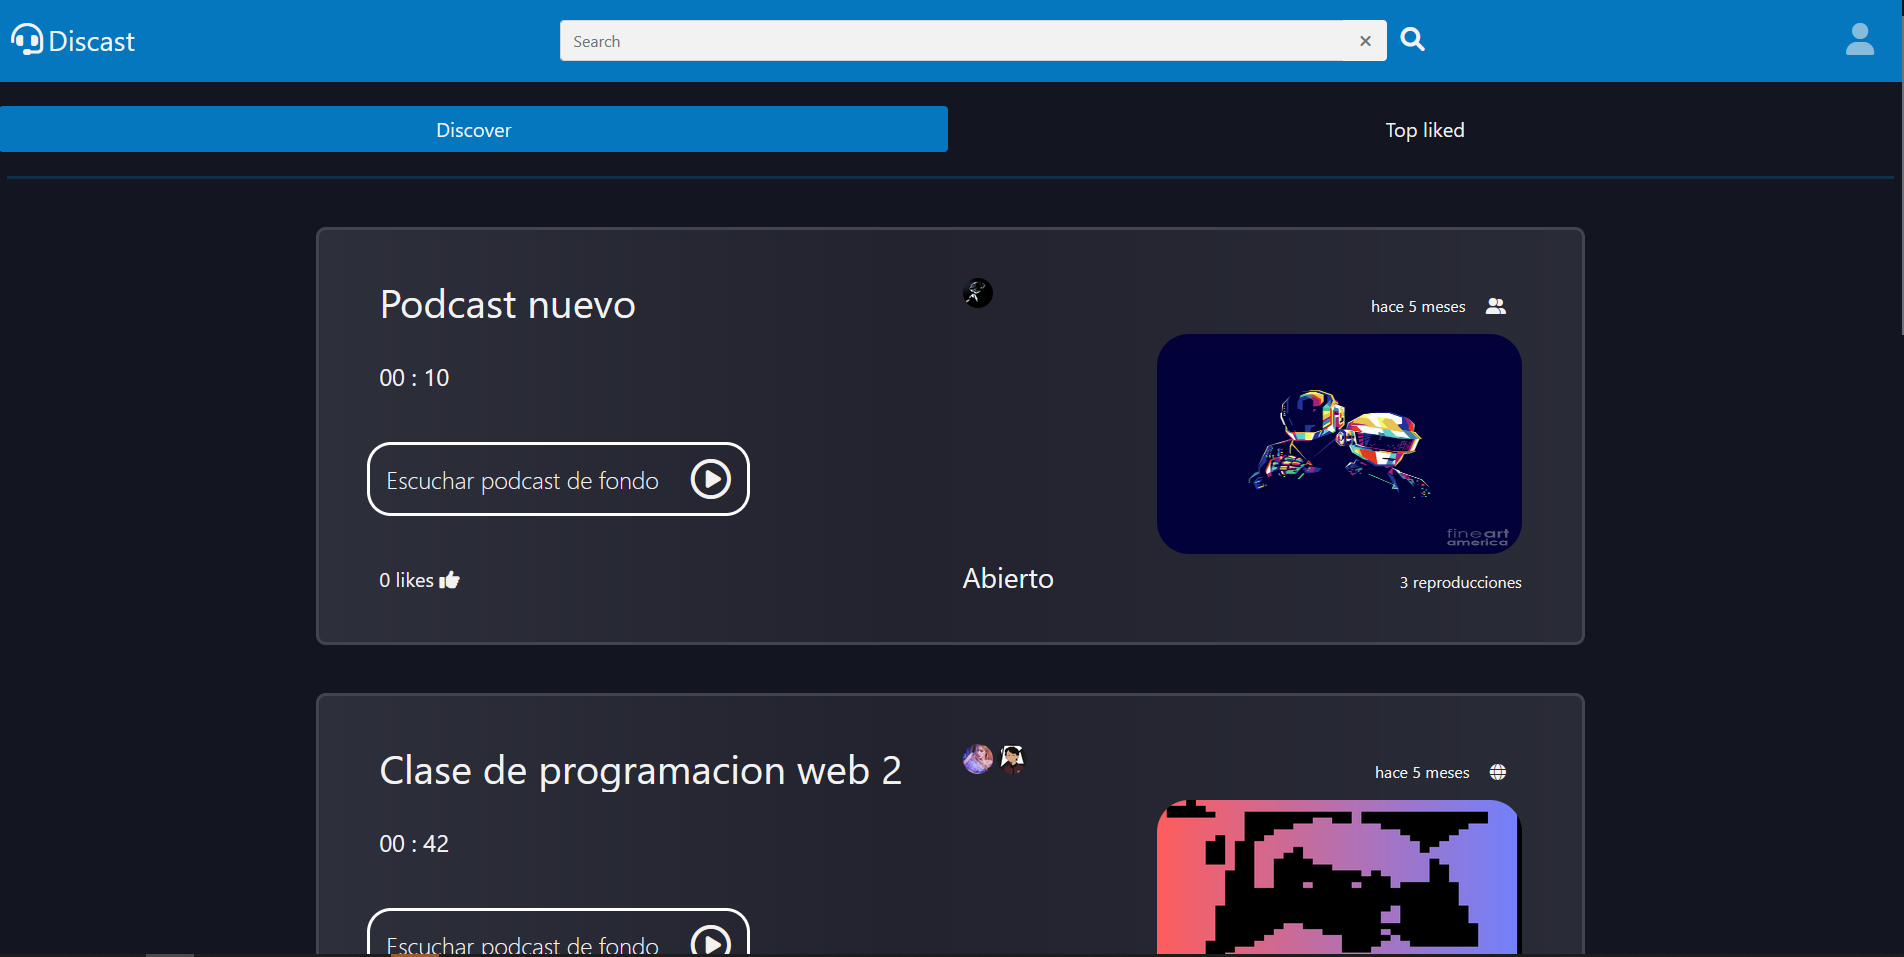The image size is (1904, 957).
Task: Click the globe public icon on Clase de programacion
Action: tap(1498, 772)
